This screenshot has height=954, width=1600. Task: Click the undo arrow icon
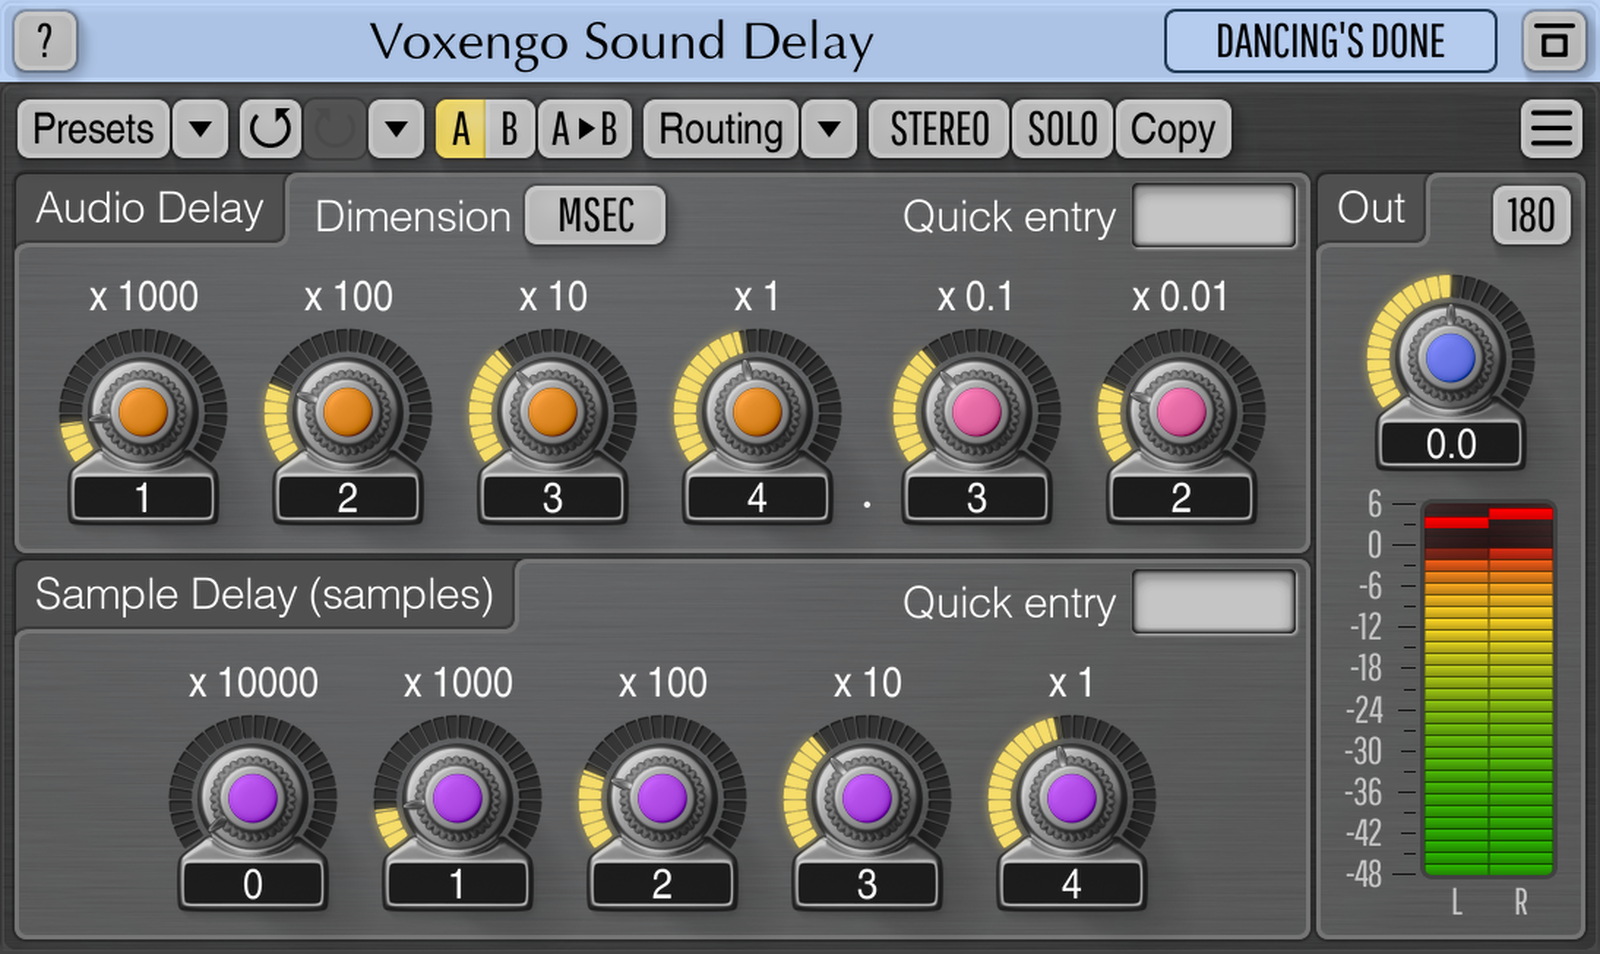point(270,129)
